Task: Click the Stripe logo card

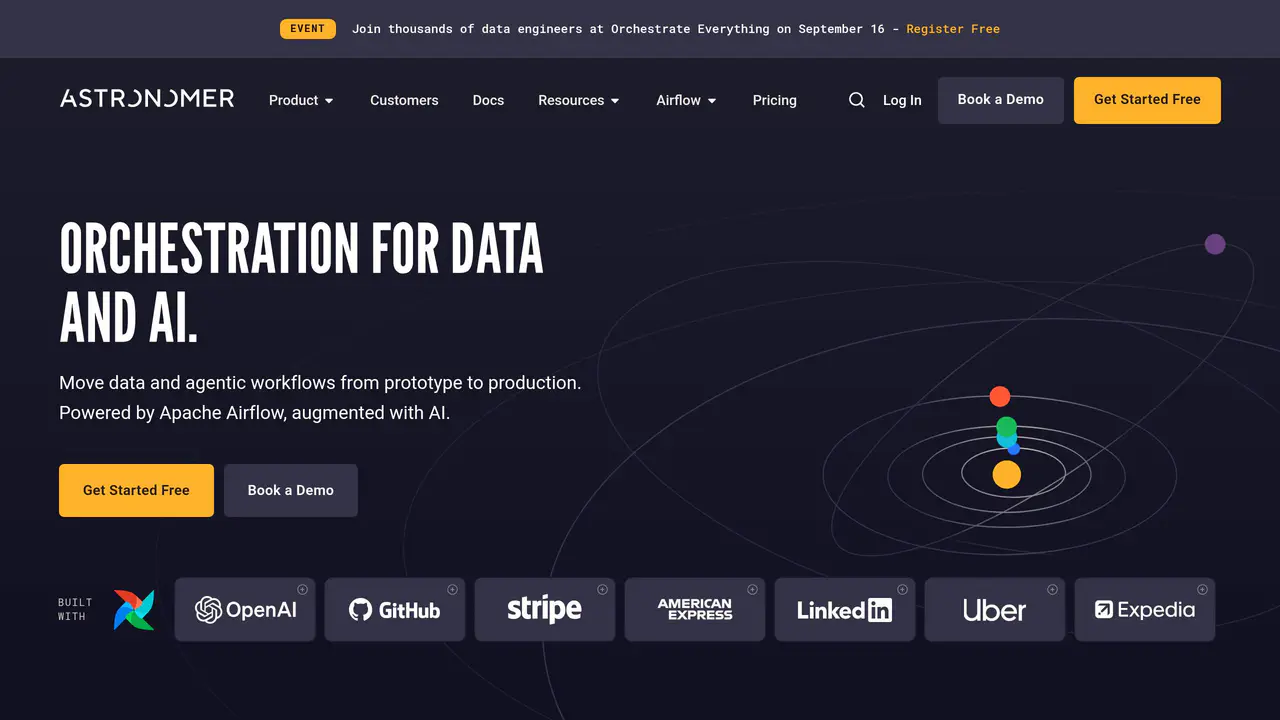Action: tap(545, 609)
